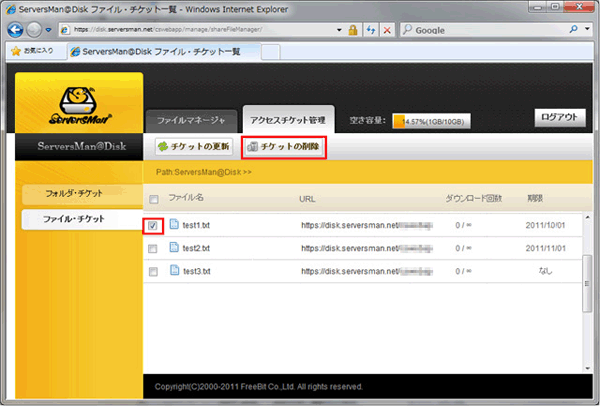Click the browser refresh icon

click(x=370, y=29)
